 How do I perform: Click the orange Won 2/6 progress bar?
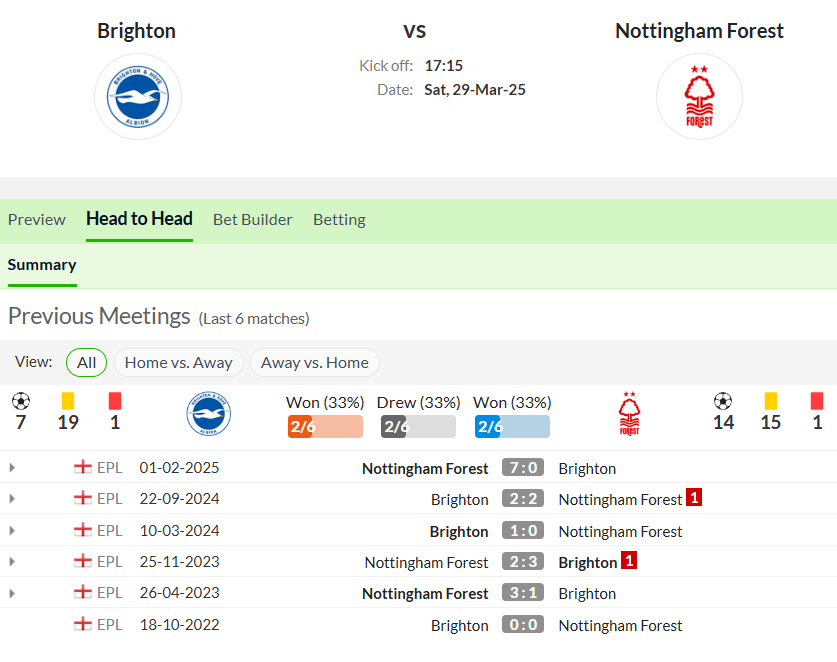pos(325,426)
